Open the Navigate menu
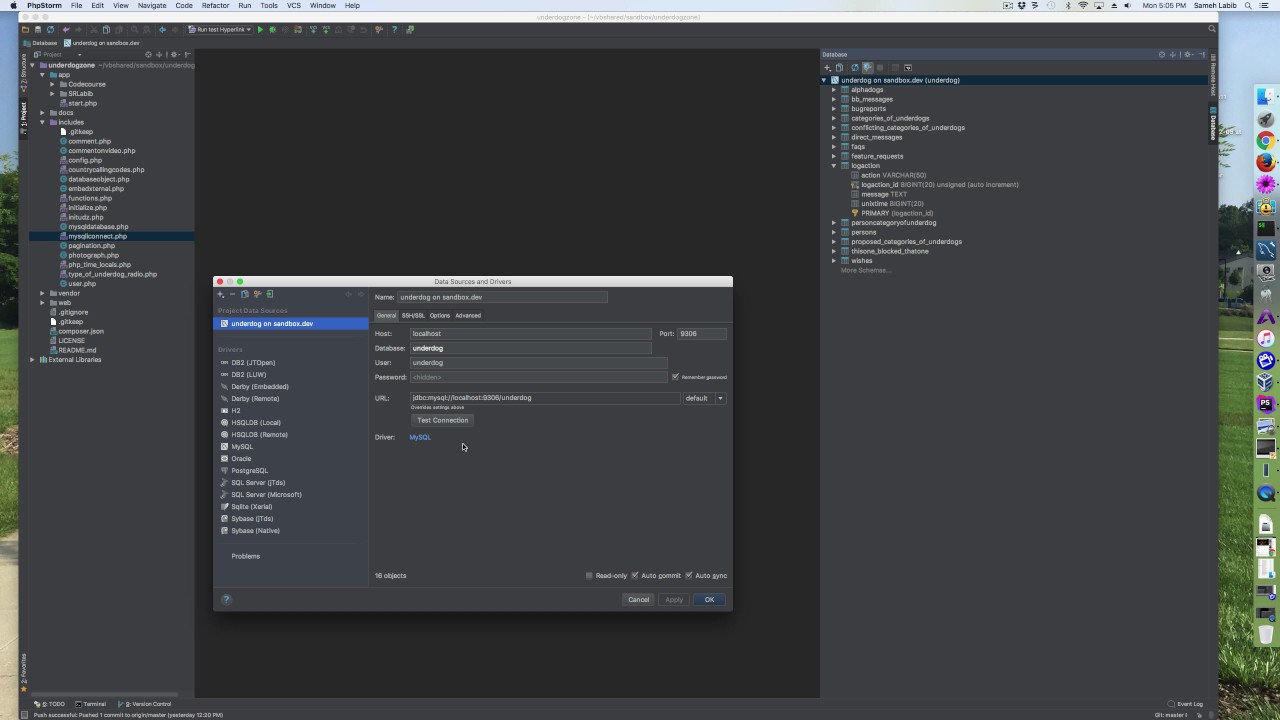1280x720 pixels. click(x=152, y=5)
